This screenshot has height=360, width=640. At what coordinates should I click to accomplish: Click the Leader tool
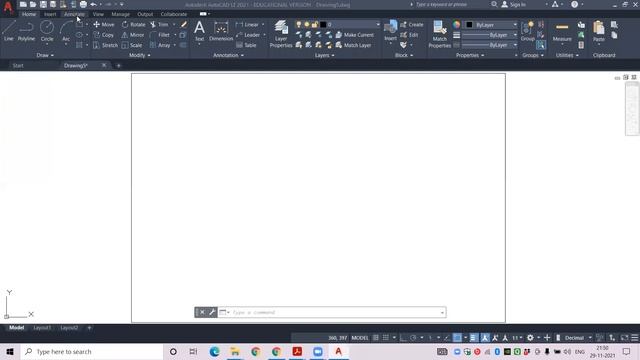248,35
